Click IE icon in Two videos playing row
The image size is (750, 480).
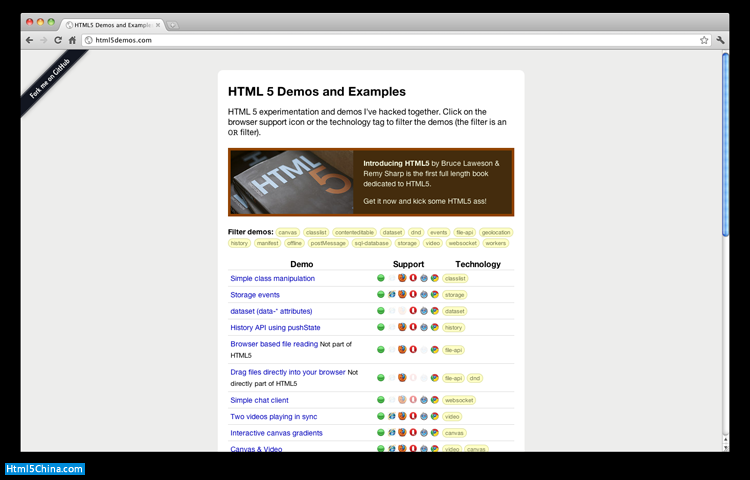tap(392, 416)
